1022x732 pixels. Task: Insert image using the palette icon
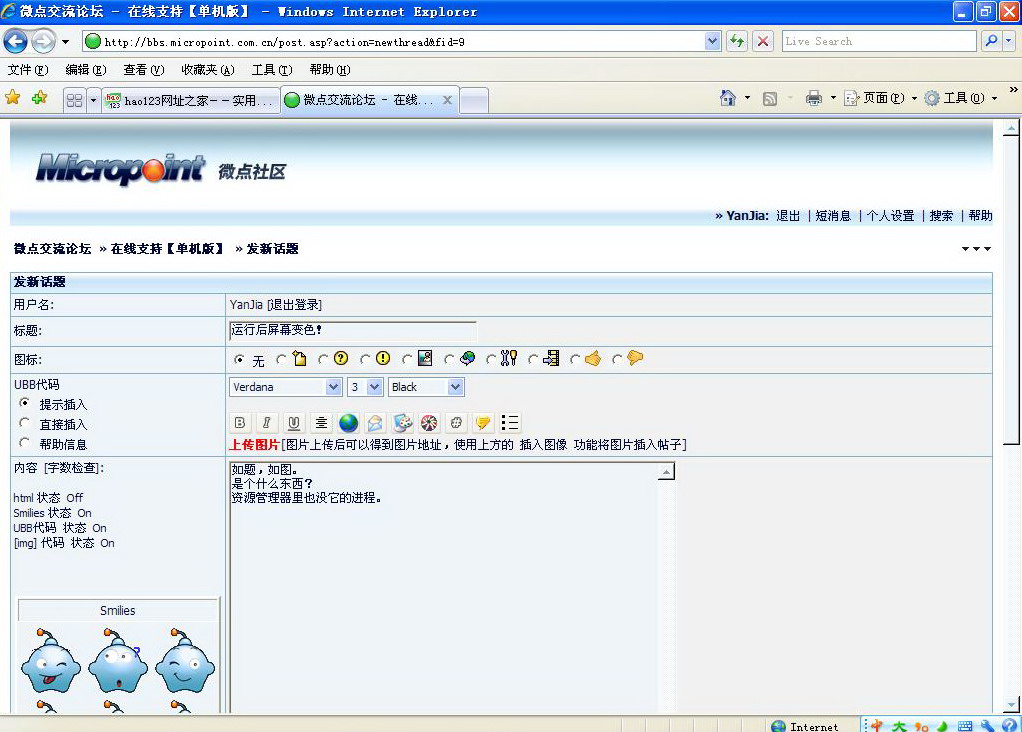click(x=402, y=423)
